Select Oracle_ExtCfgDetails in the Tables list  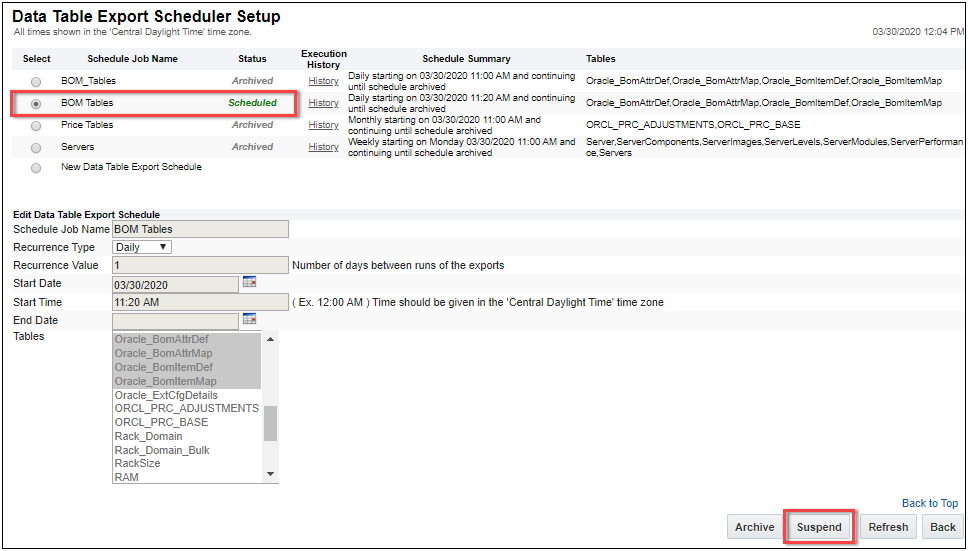coord(166,395)
